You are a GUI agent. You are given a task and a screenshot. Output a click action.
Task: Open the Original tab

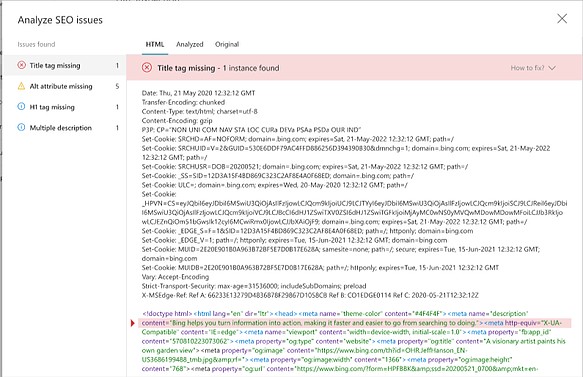tap(227, 44)
